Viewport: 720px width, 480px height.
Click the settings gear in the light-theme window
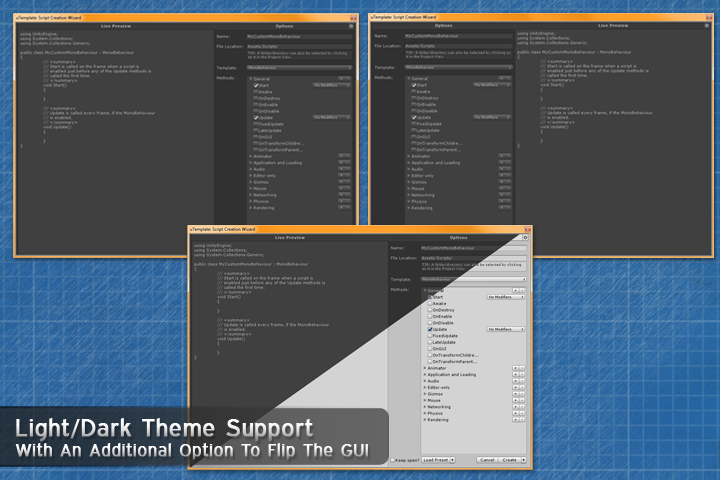pyautogui.click(x=526, y=238)
